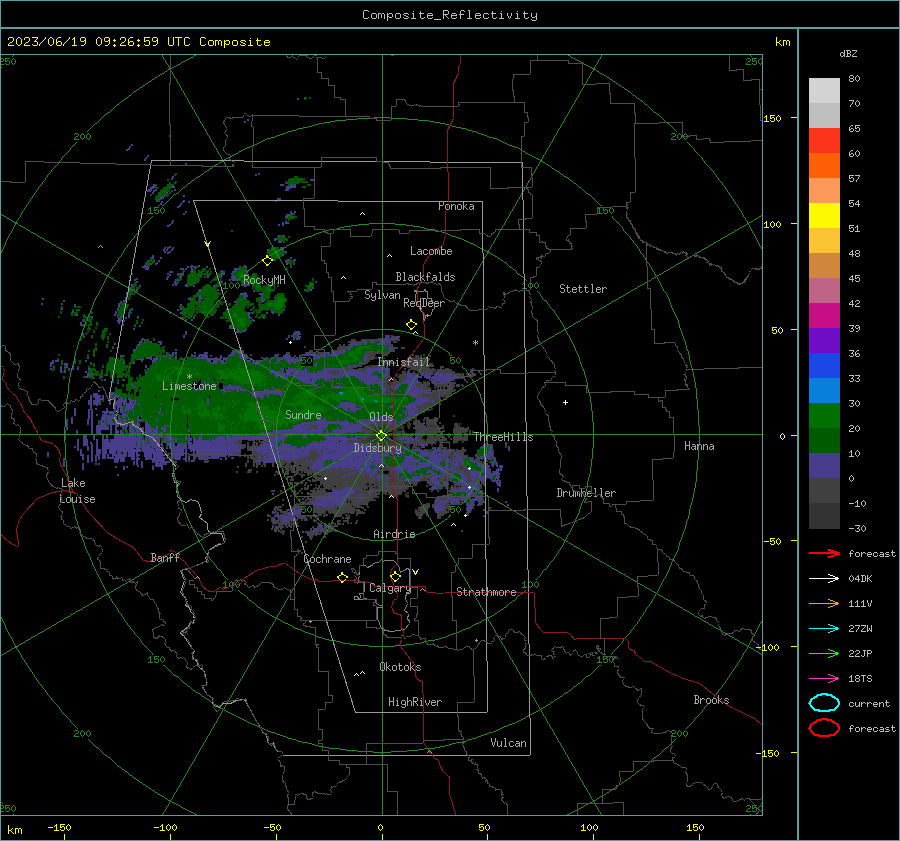Click the yellow diamond marker above Calgary

coord(395,576)
